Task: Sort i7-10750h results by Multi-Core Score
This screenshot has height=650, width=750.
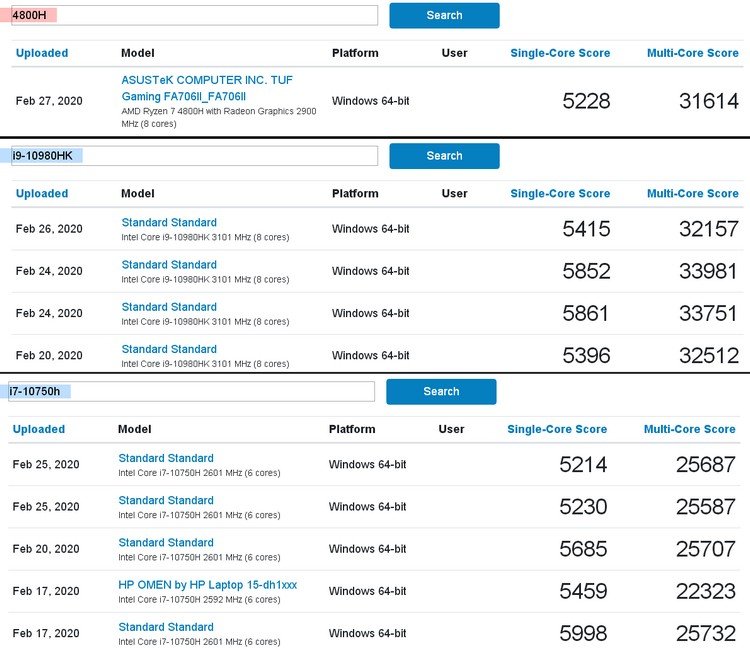Action: point(690,430)
